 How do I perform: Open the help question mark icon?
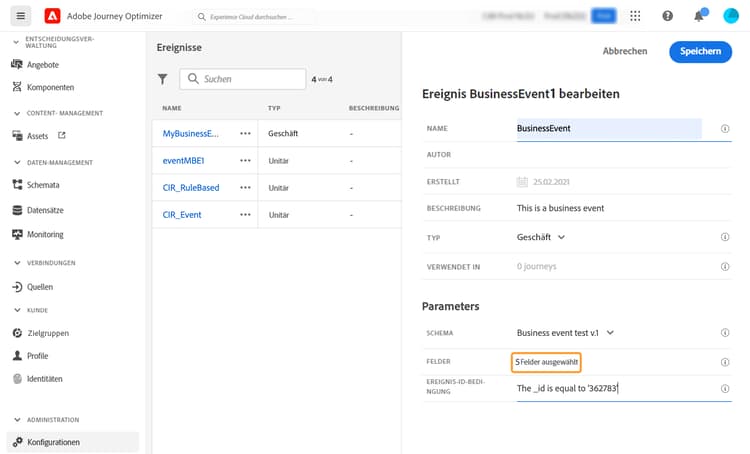point(668,16)
